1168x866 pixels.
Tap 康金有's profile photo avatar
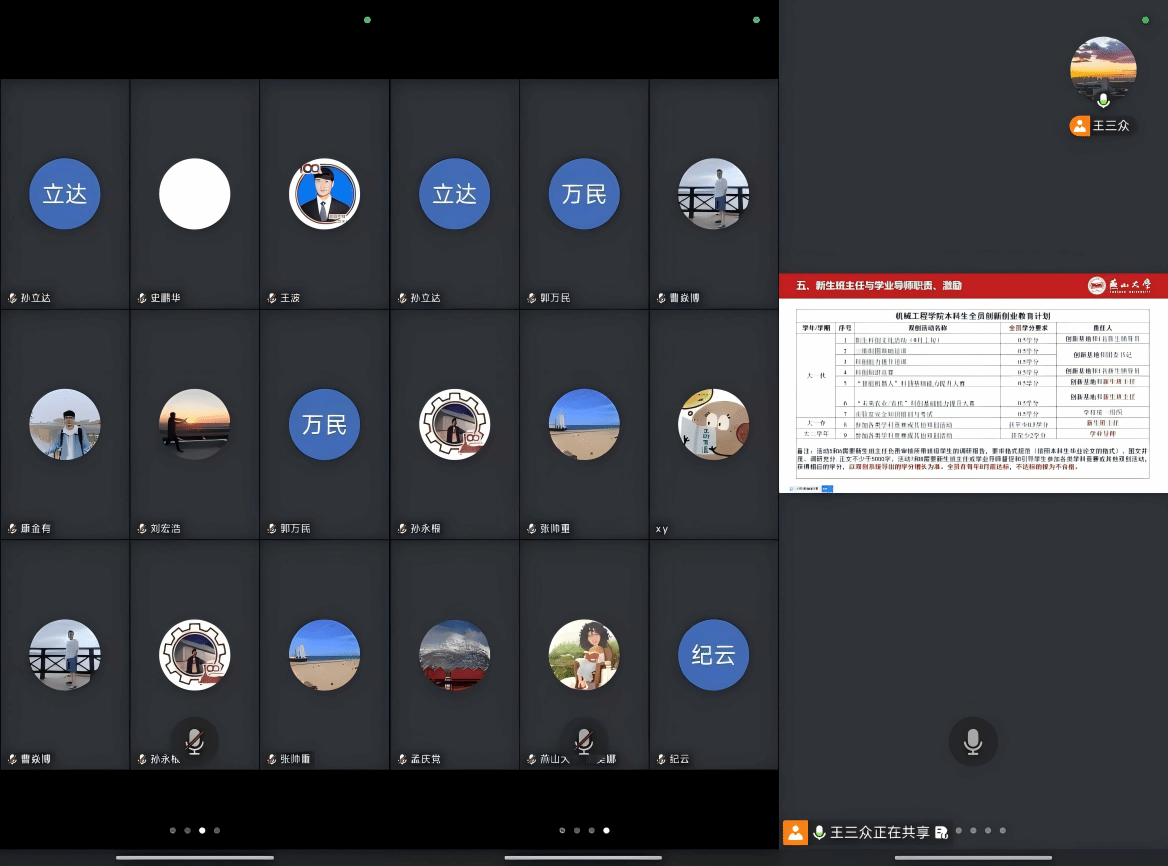click(65, 424)
